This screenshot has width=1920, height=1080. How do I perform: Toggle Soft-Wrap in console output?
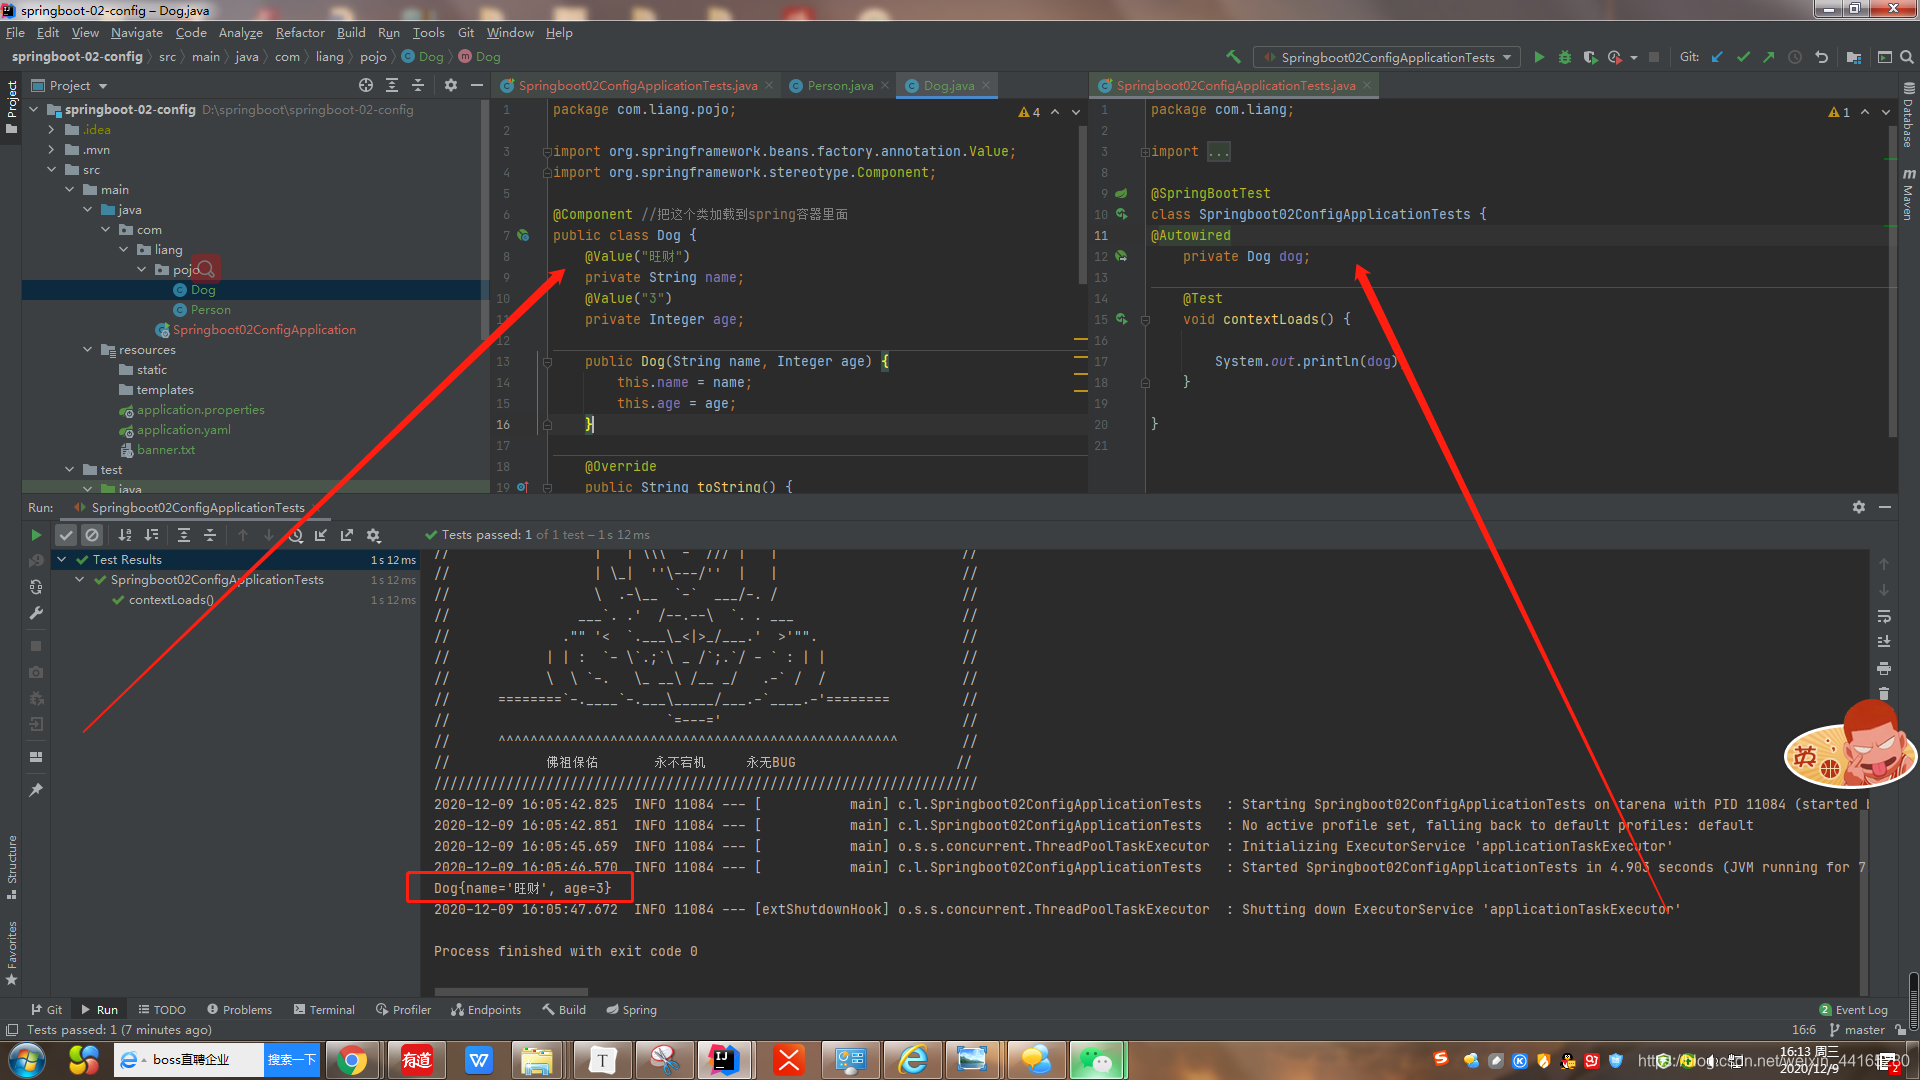(x=1884, y=616)
